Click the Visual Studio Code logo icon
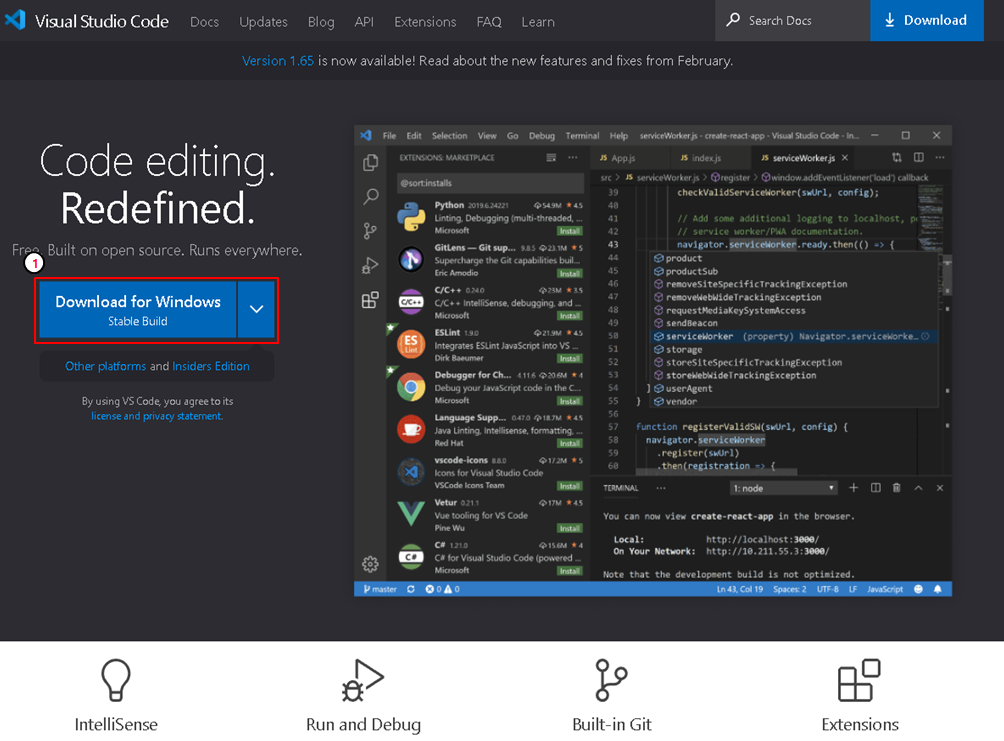1004x741 pixels. coord(15,20)
